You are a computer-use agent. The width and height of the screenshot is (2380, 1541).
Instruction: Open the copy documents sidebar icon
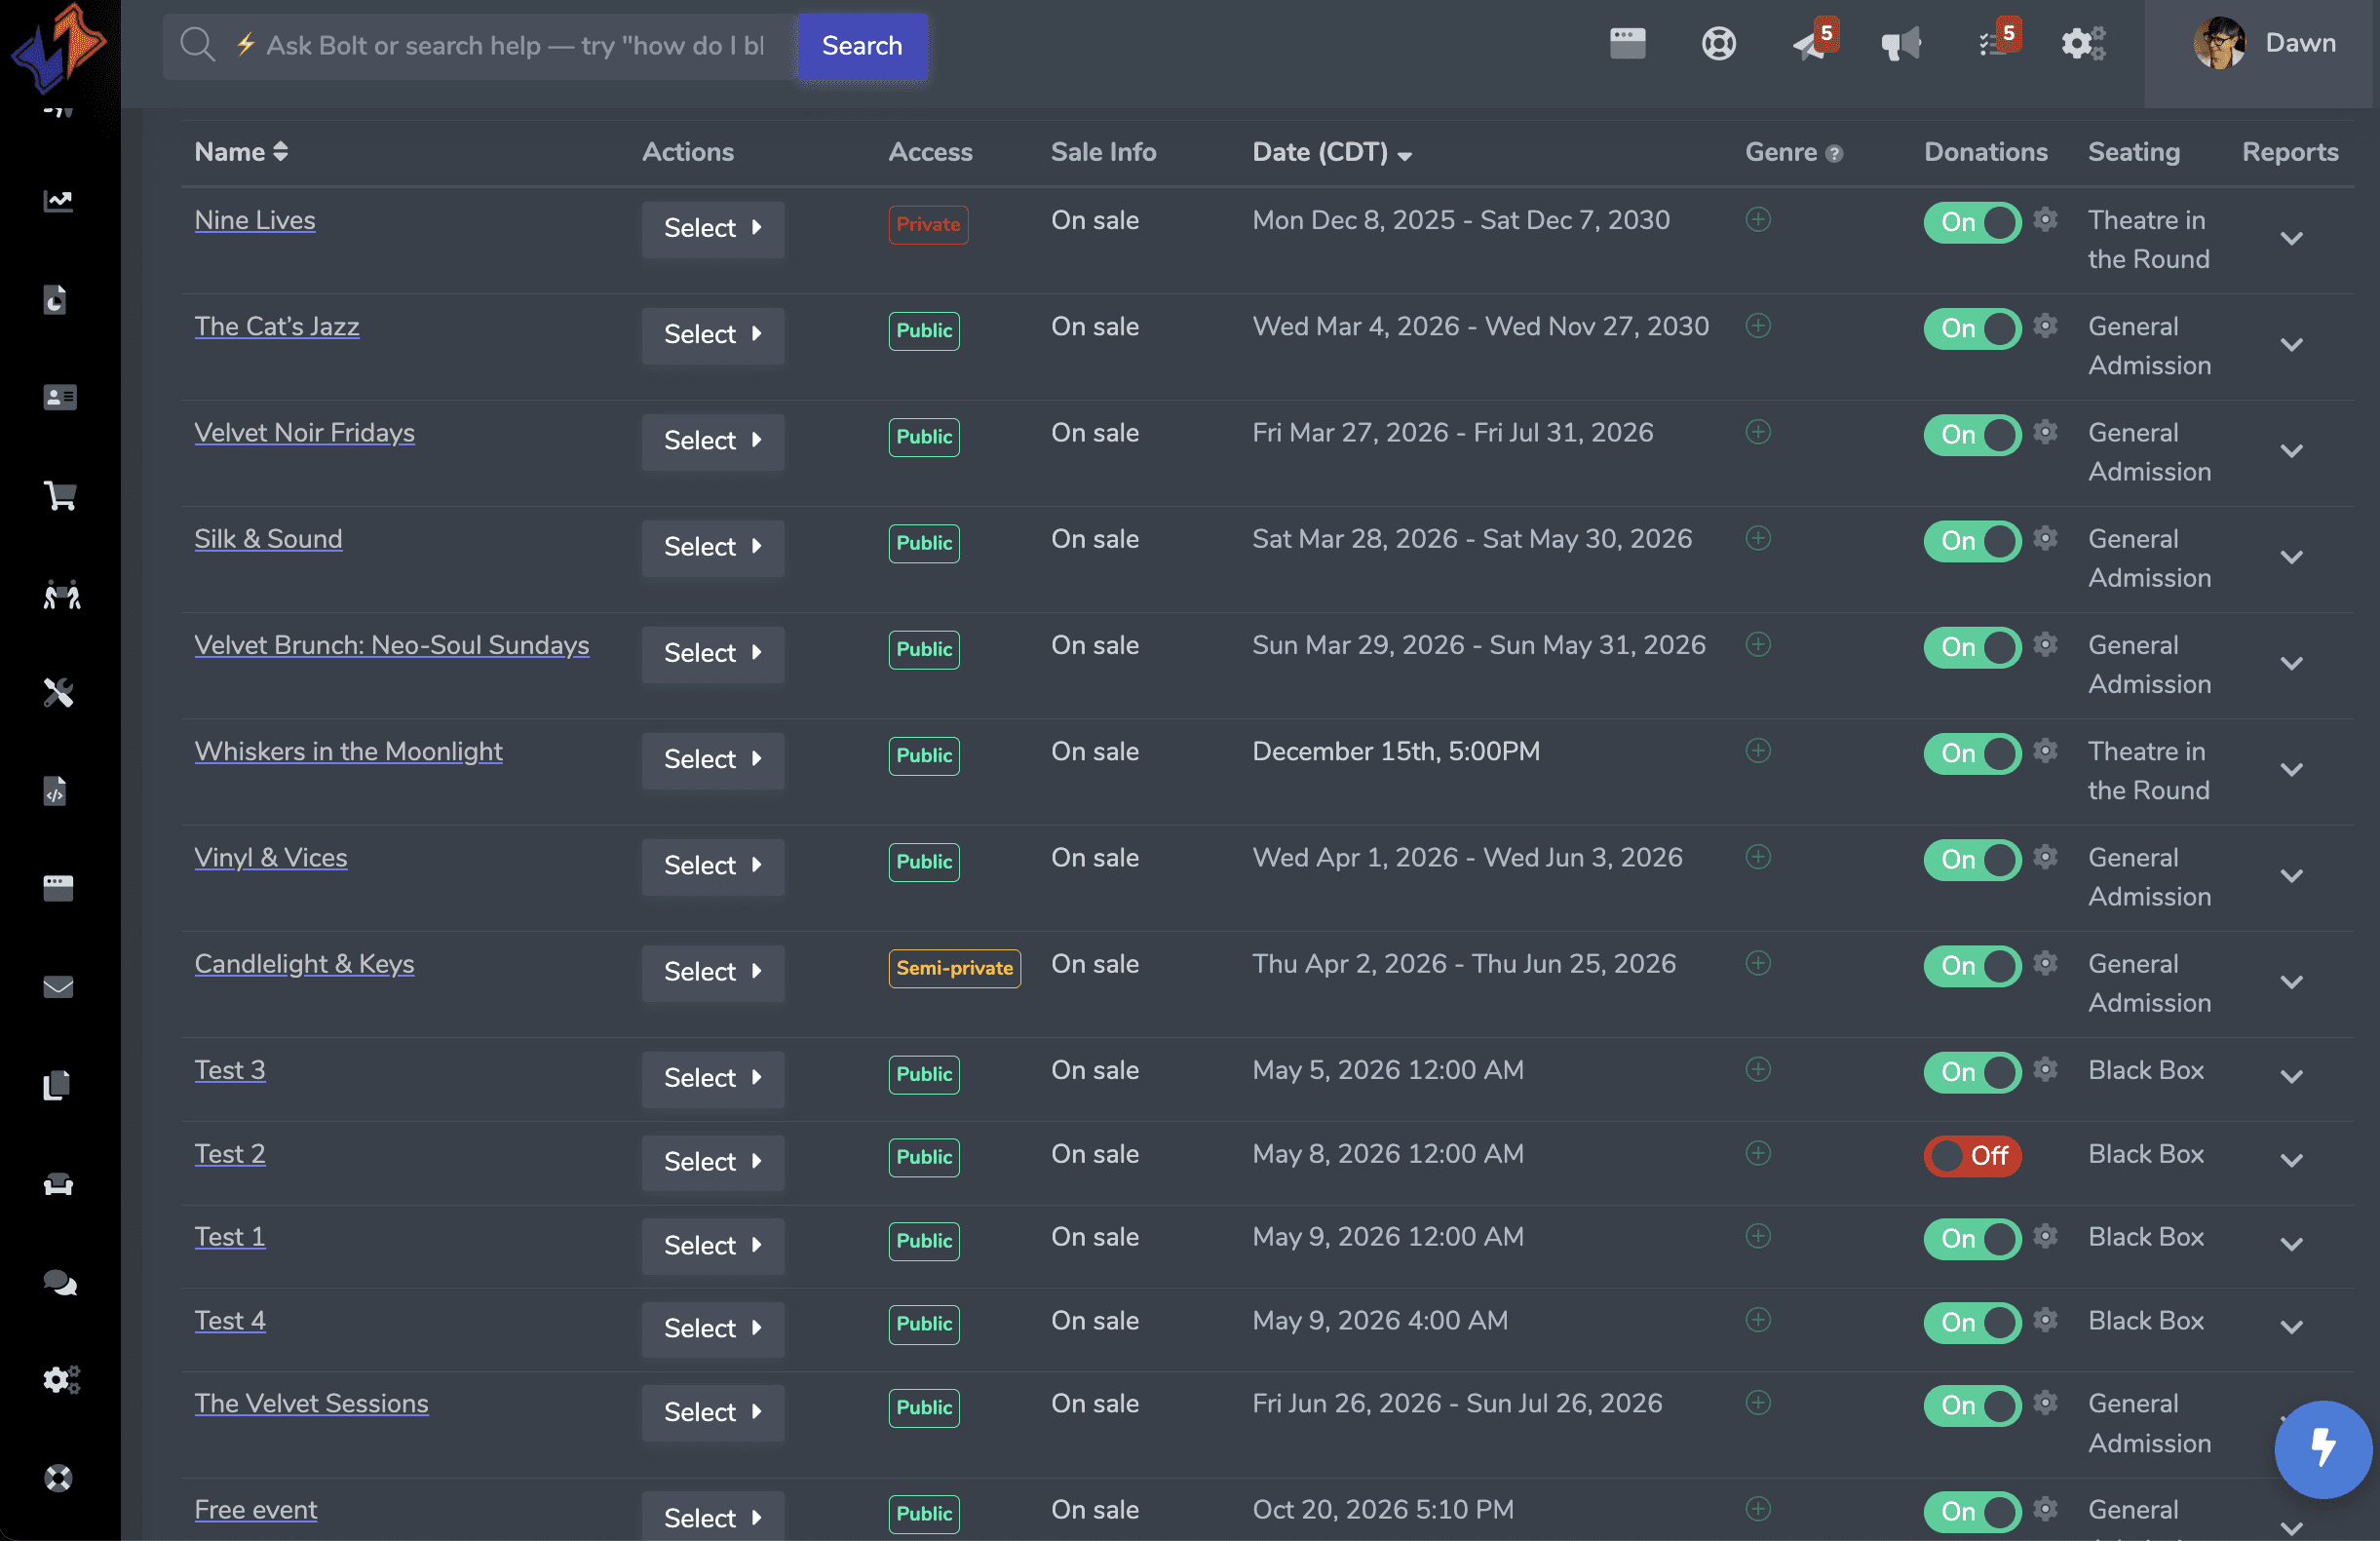(57, 1085)
